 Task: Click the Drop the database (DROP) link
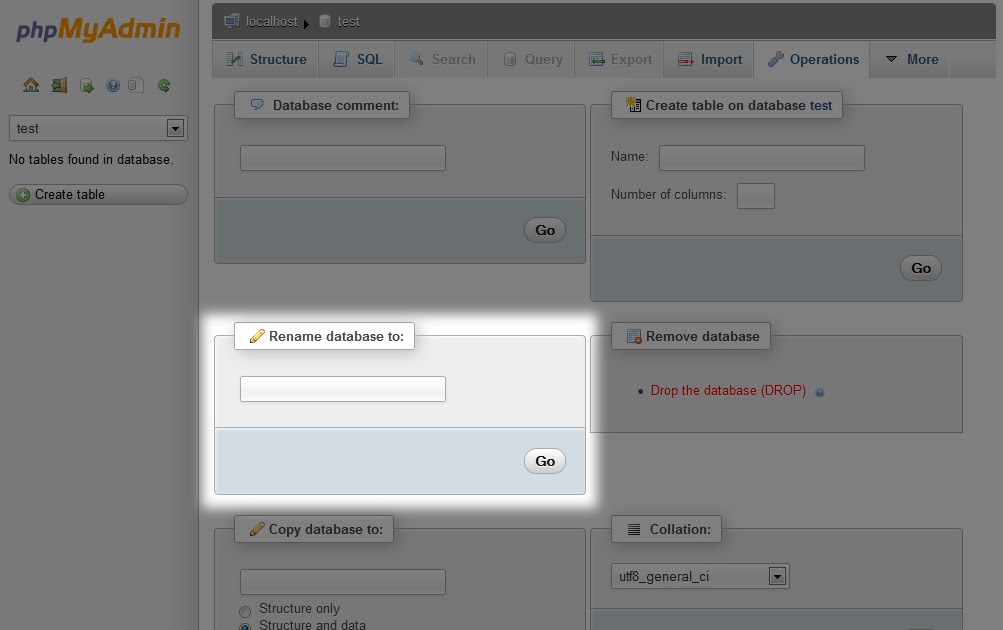click(728, 391)
